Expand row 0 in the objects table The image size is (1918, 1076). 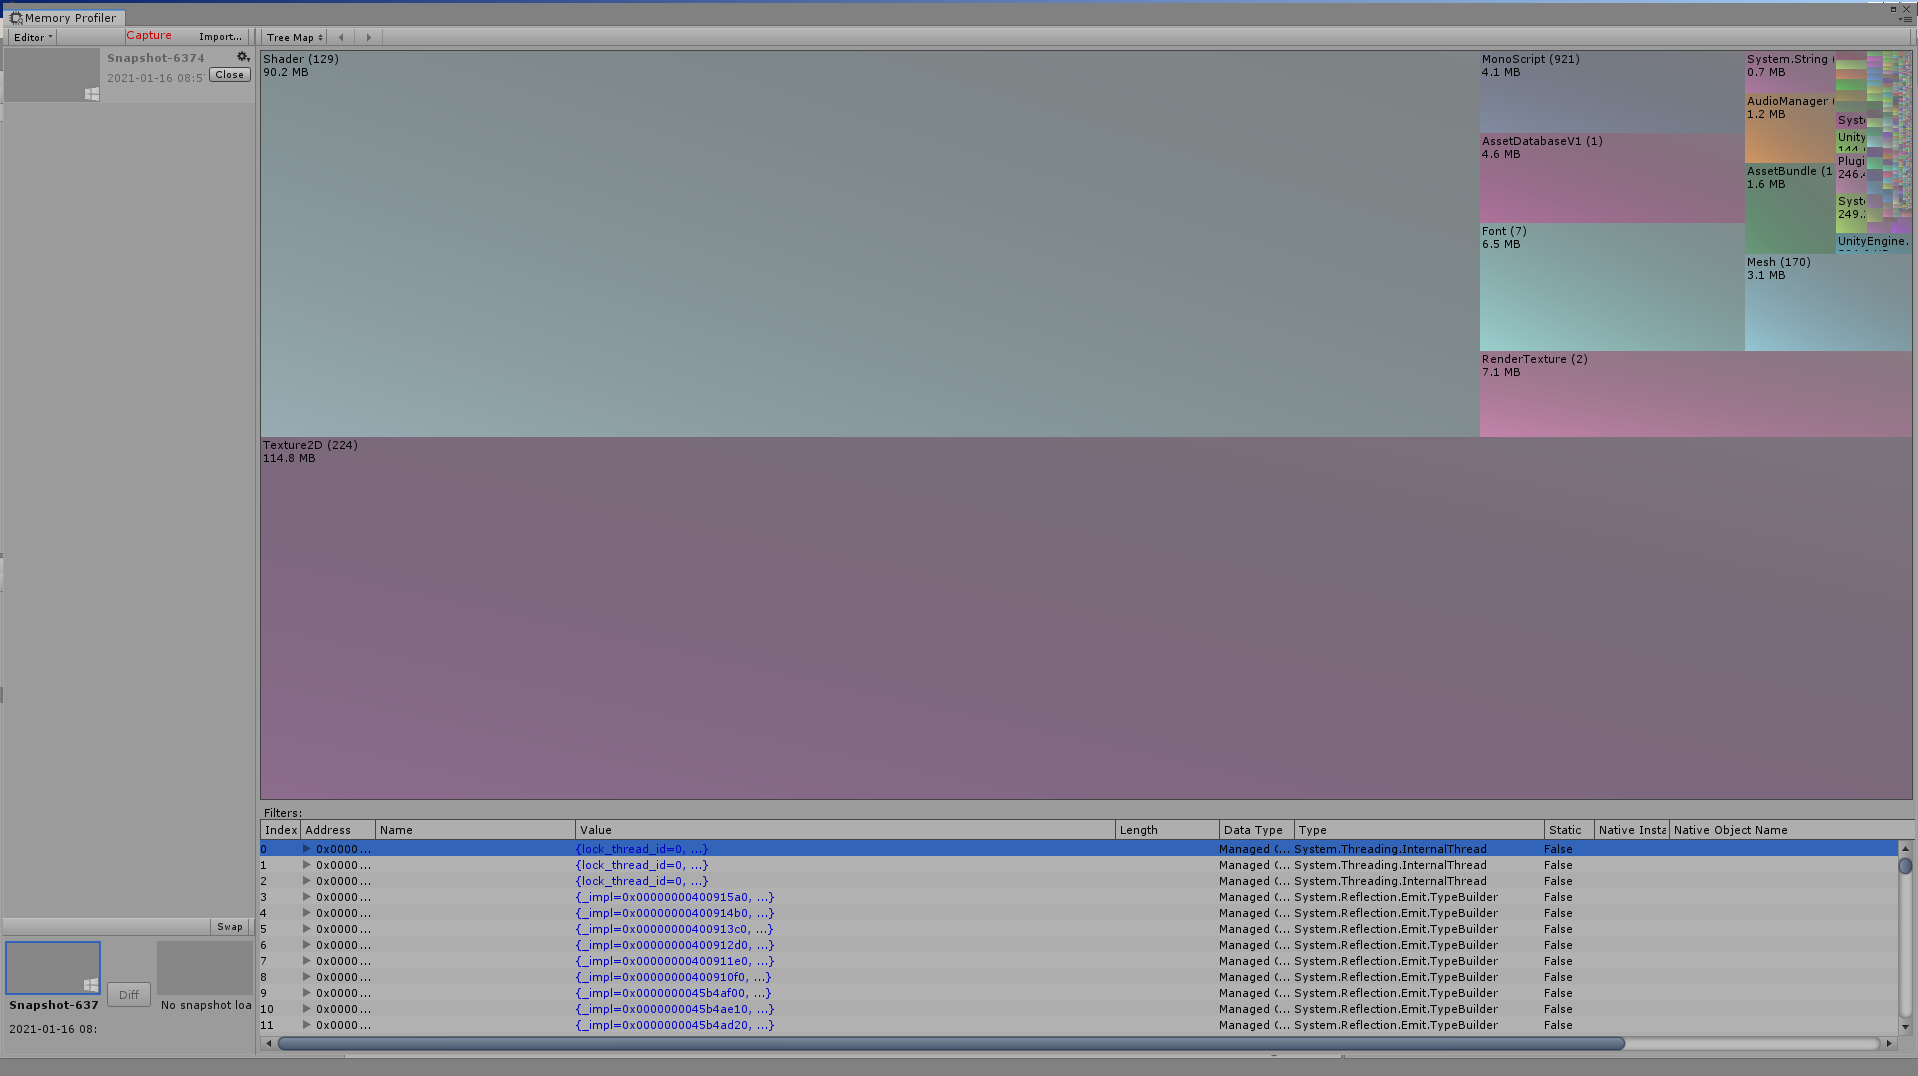(x=306, y=849)
